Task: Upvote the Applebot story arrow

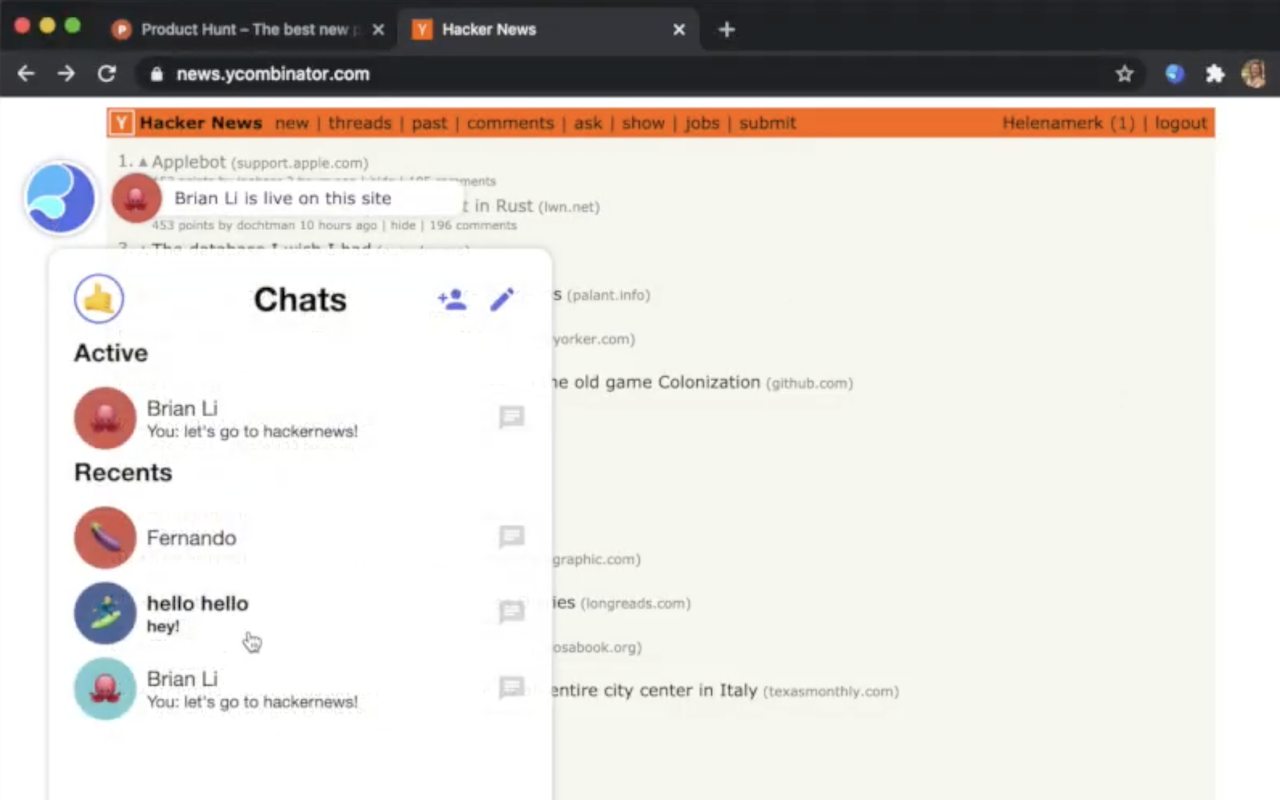Action: [x=143, y=162]
